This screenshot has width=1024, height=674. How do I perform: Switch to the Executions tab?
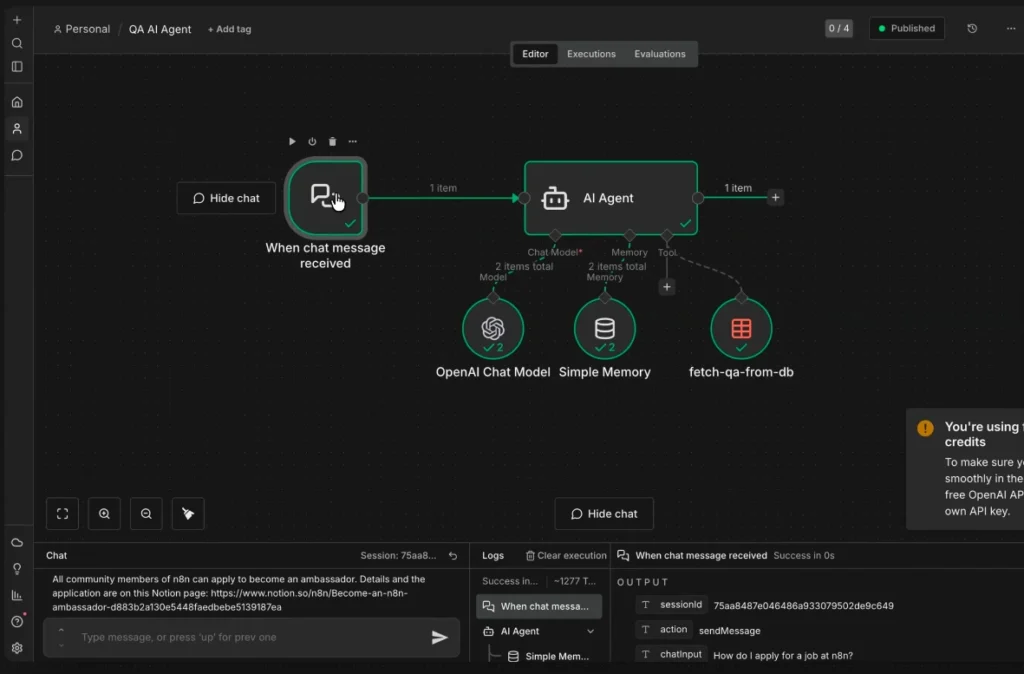click(x=591, y=53)
